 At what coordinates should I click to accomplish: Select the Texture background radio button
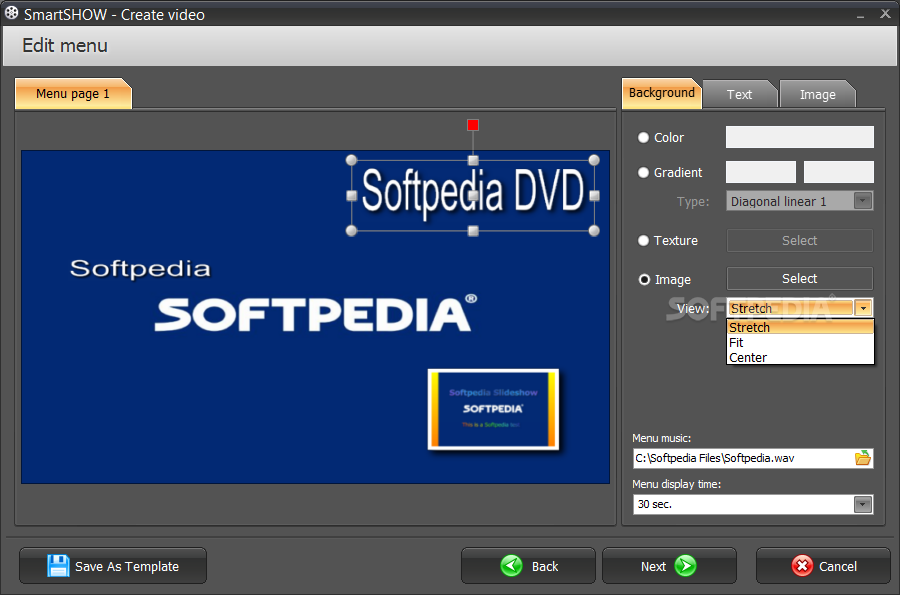(x=643, y=240)
